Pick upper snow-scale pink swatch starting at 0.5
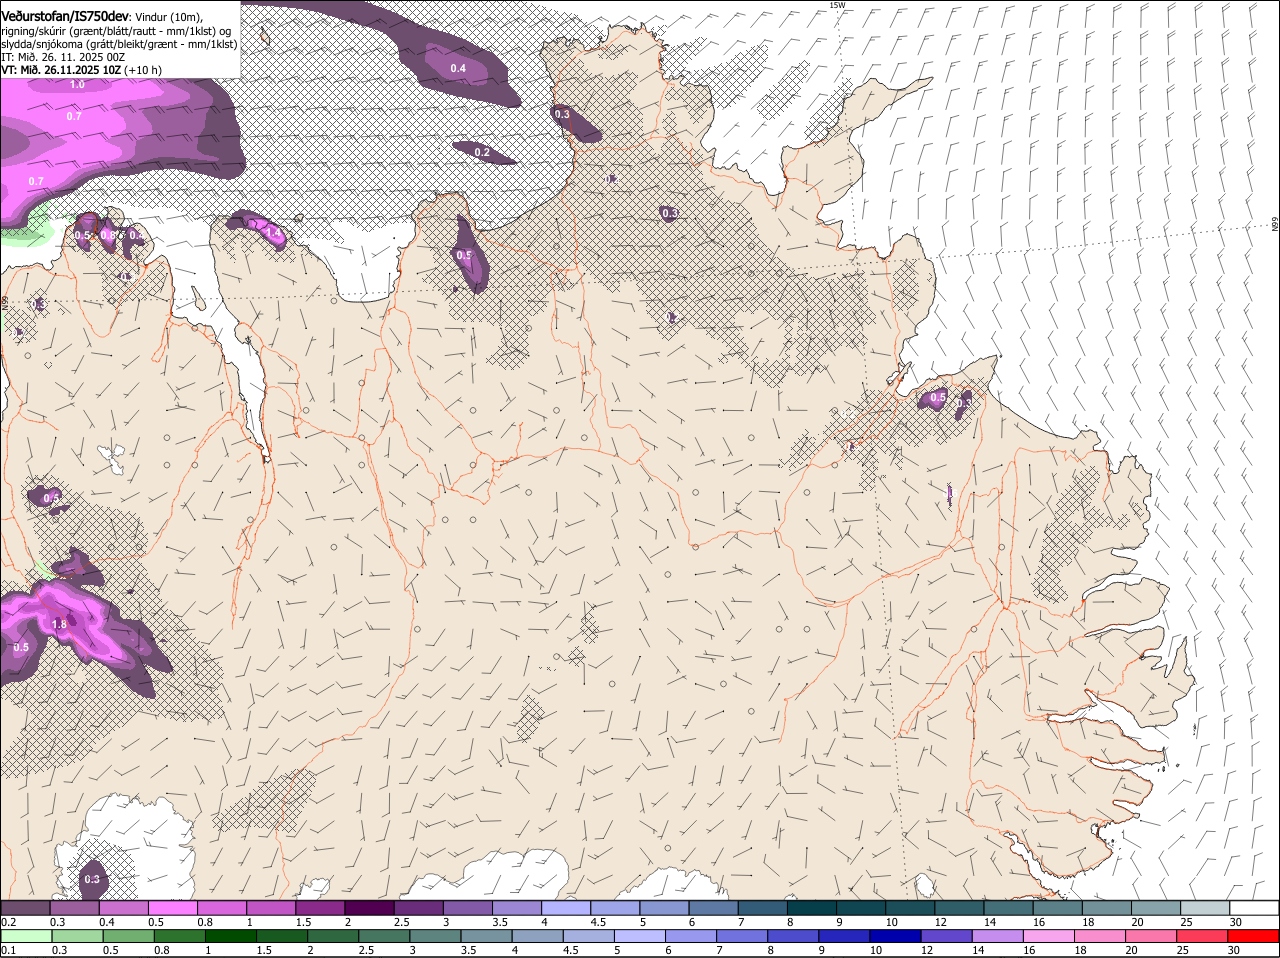Screen dimensions: 1280x958 pos(172,907)
